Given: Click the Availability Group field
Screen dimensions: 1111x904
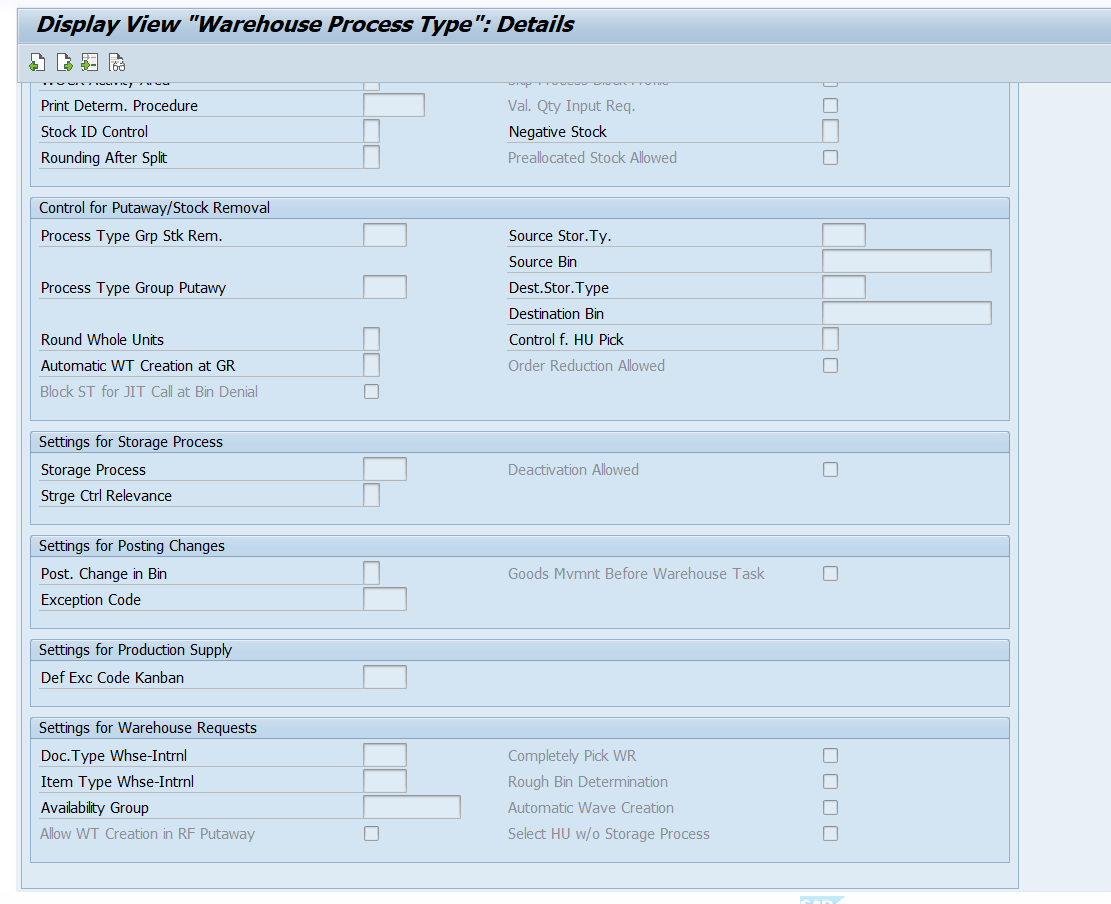Looking at the screenshot, I should [x=412, y=807].
